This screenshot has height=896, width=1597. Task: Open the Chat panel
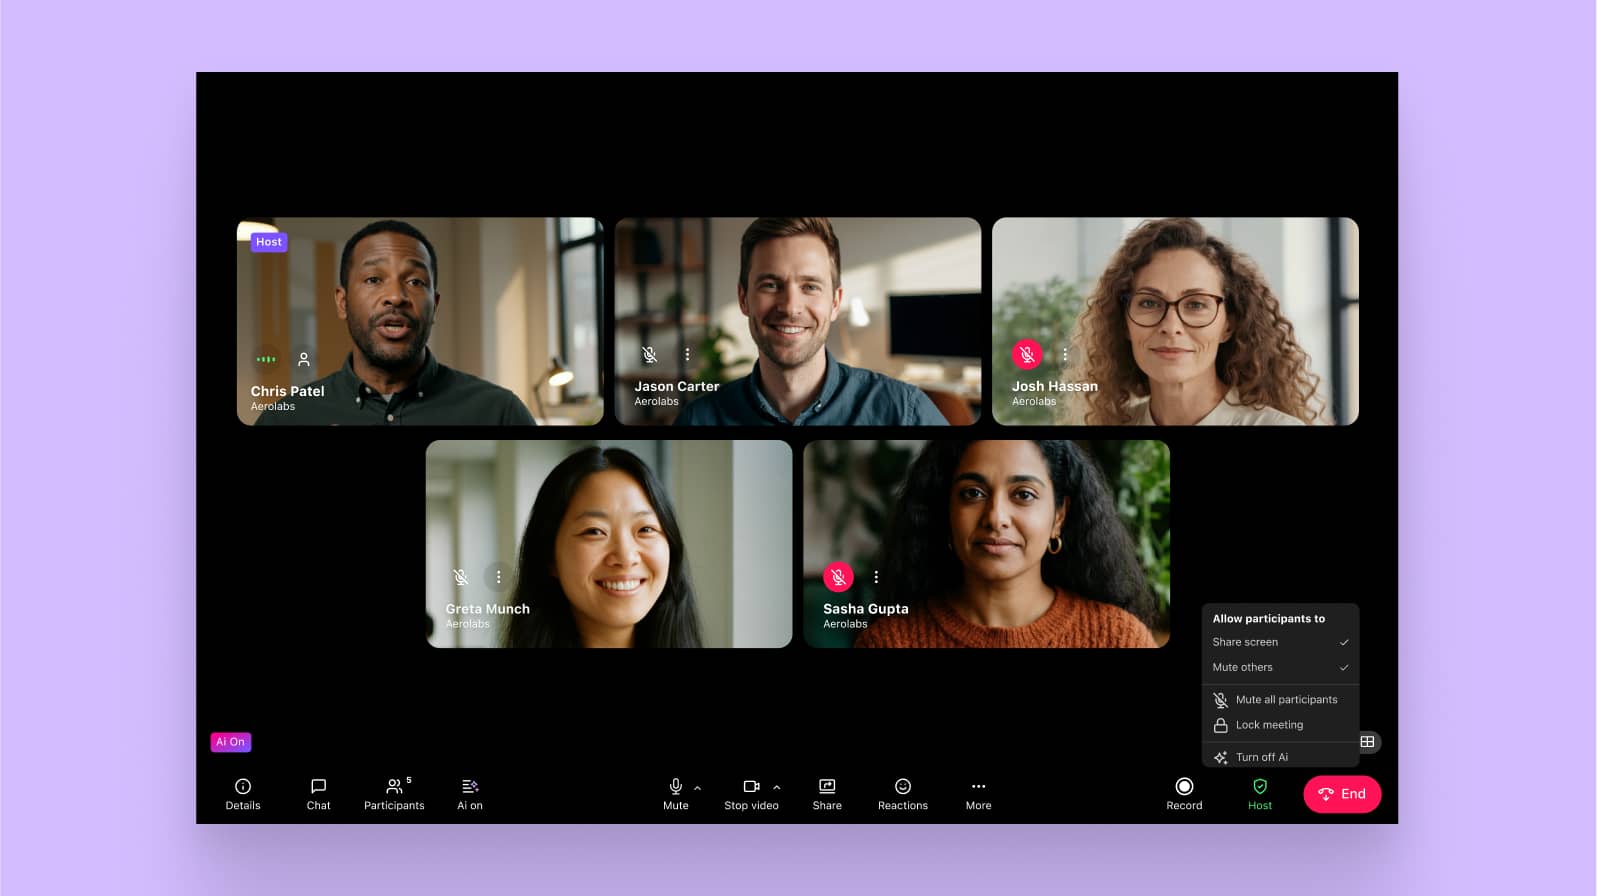318,794
